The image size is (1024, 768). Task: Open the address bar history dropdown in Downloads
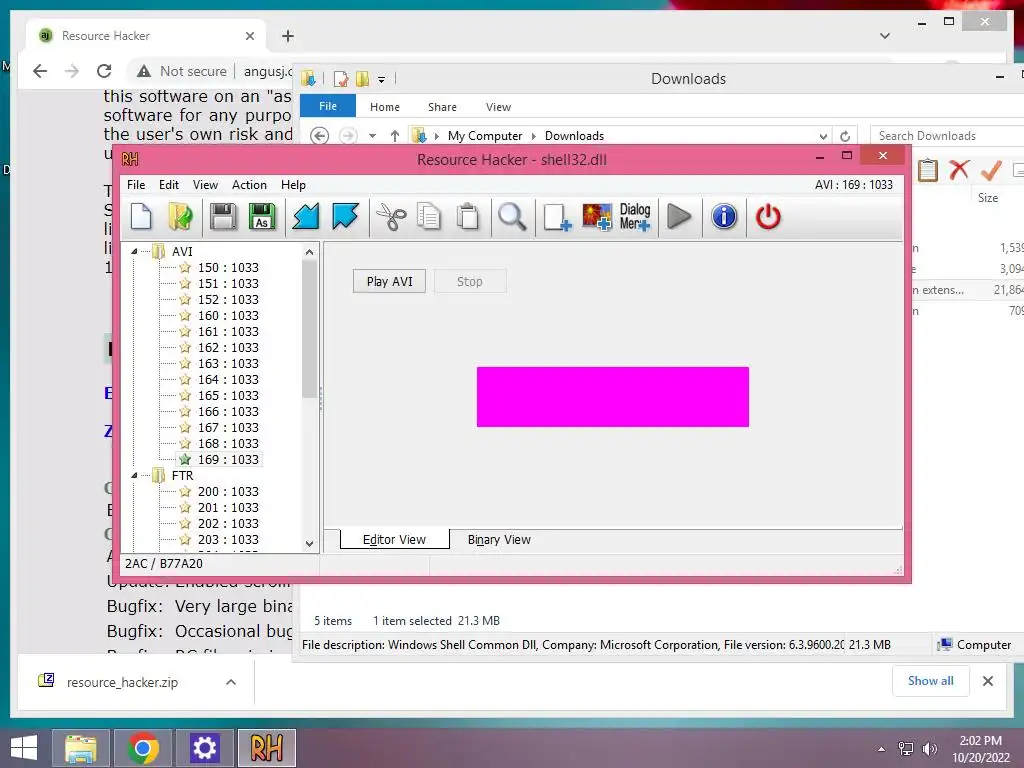823,136
